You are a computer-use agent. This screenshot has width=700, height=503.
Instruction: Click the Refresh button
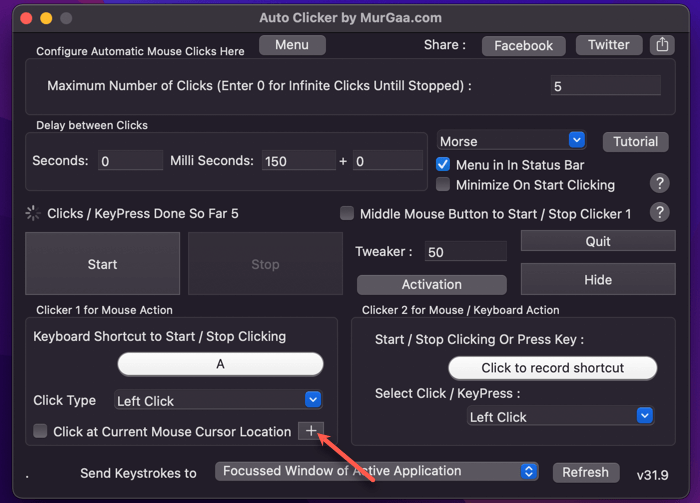click(x=586, y=472)
